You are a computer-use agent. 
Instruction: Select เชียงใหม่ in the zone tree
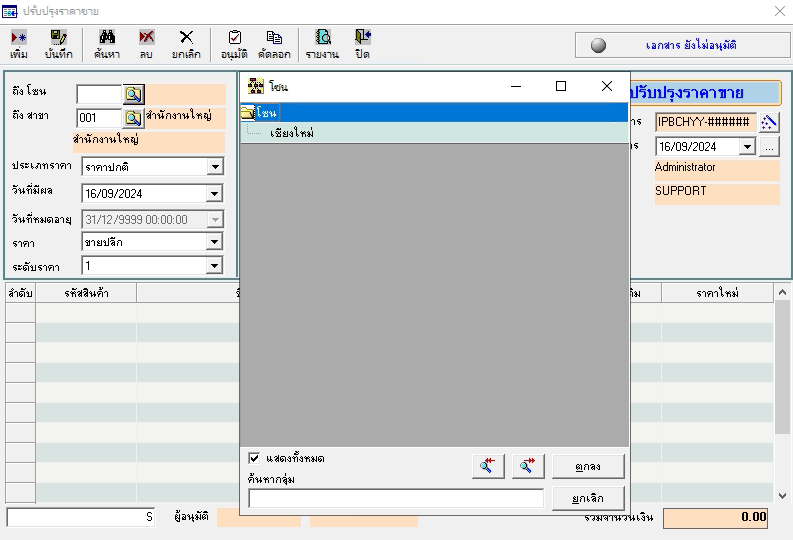pos(291,132)
